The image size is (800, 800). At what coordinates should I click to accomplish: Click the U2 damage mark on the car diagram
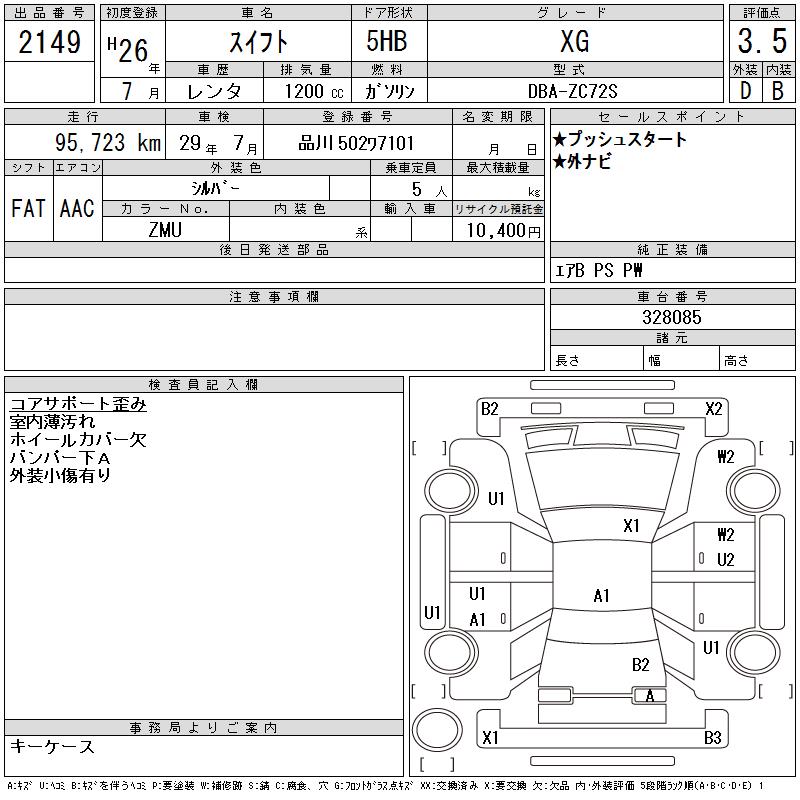pyautogui.click(x=726, y=560)
